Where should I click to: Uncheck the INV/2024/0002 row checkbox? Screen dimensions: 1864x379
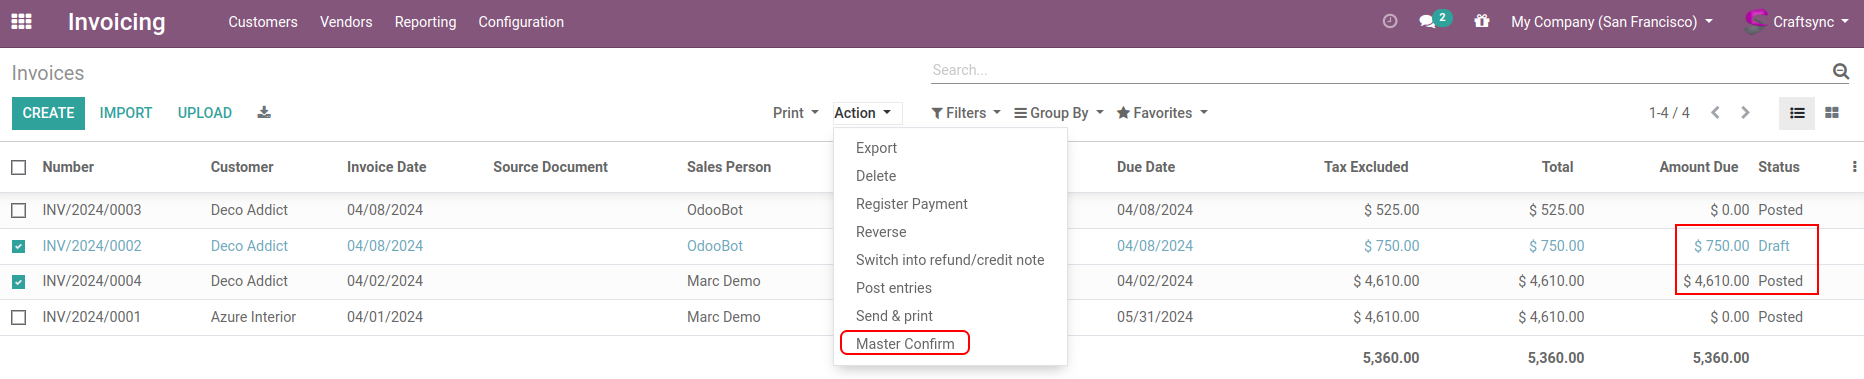point(19,246)
